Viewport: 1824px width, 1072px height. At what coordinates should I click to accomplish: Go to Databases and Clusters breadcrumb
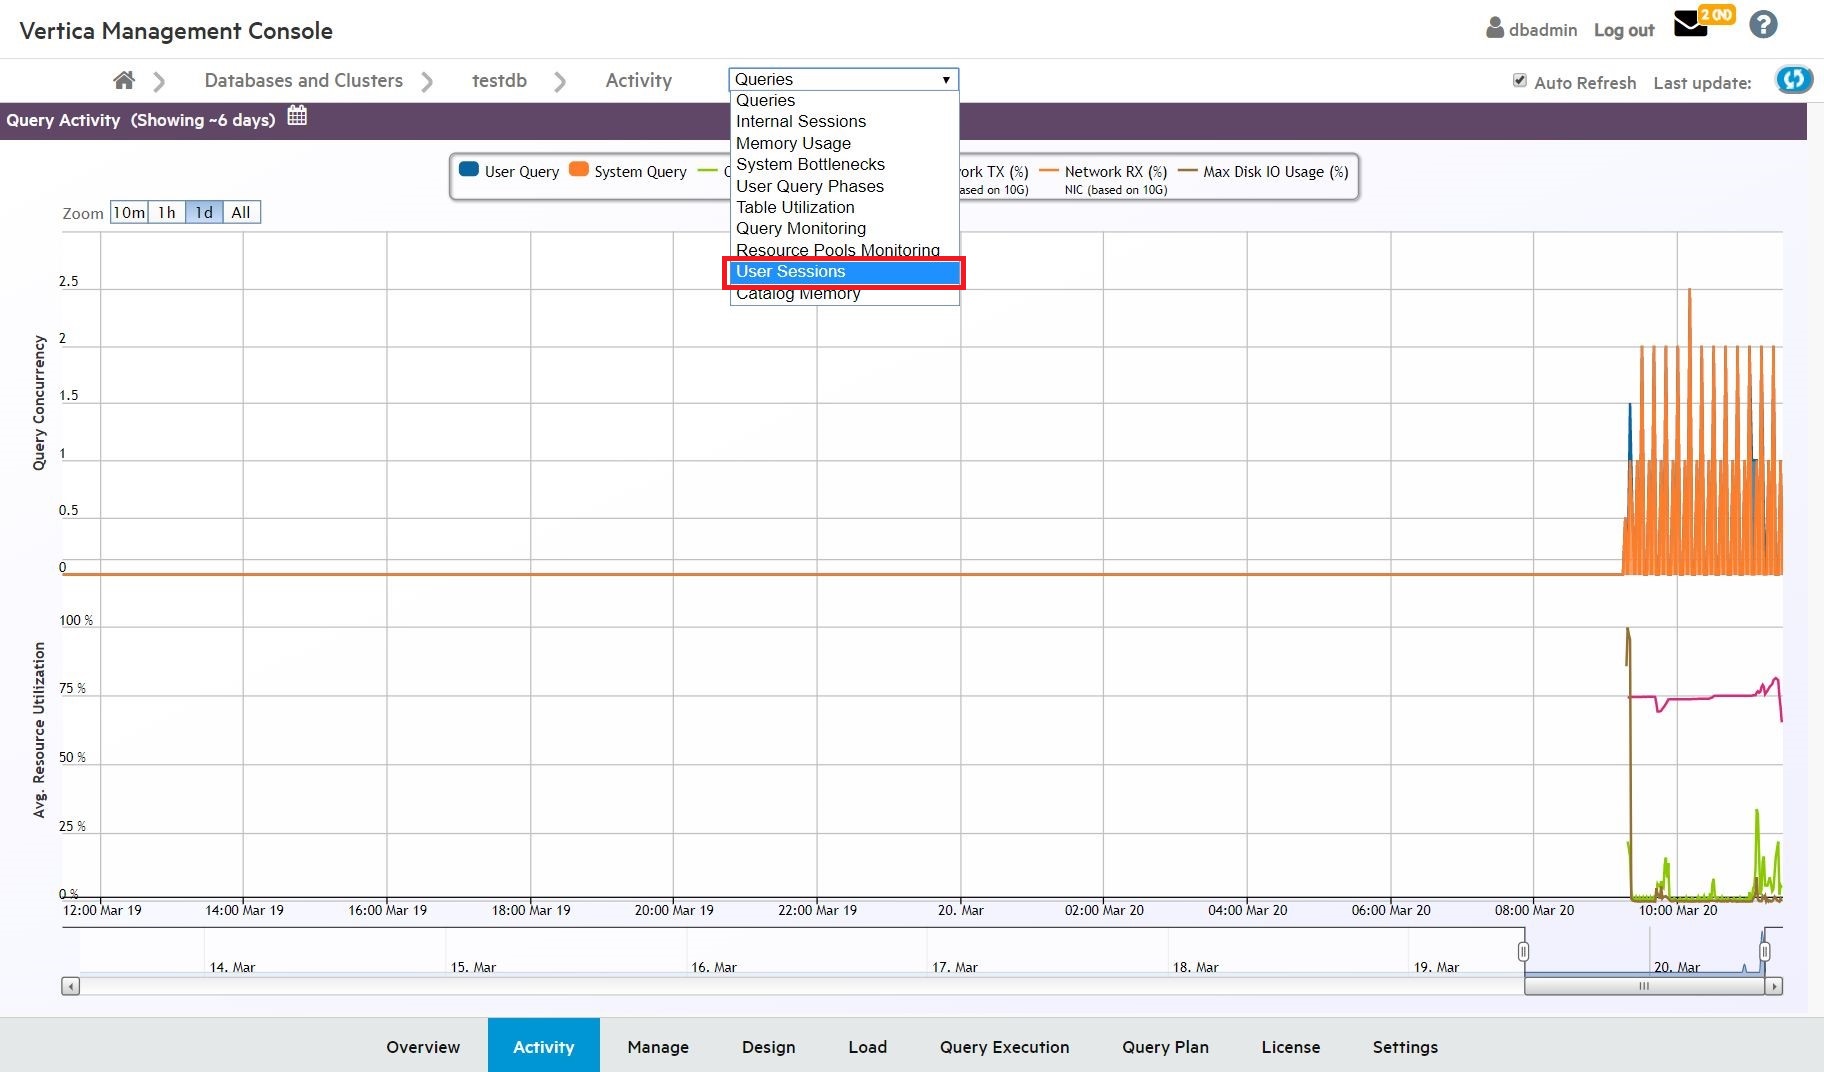[303, 80]
